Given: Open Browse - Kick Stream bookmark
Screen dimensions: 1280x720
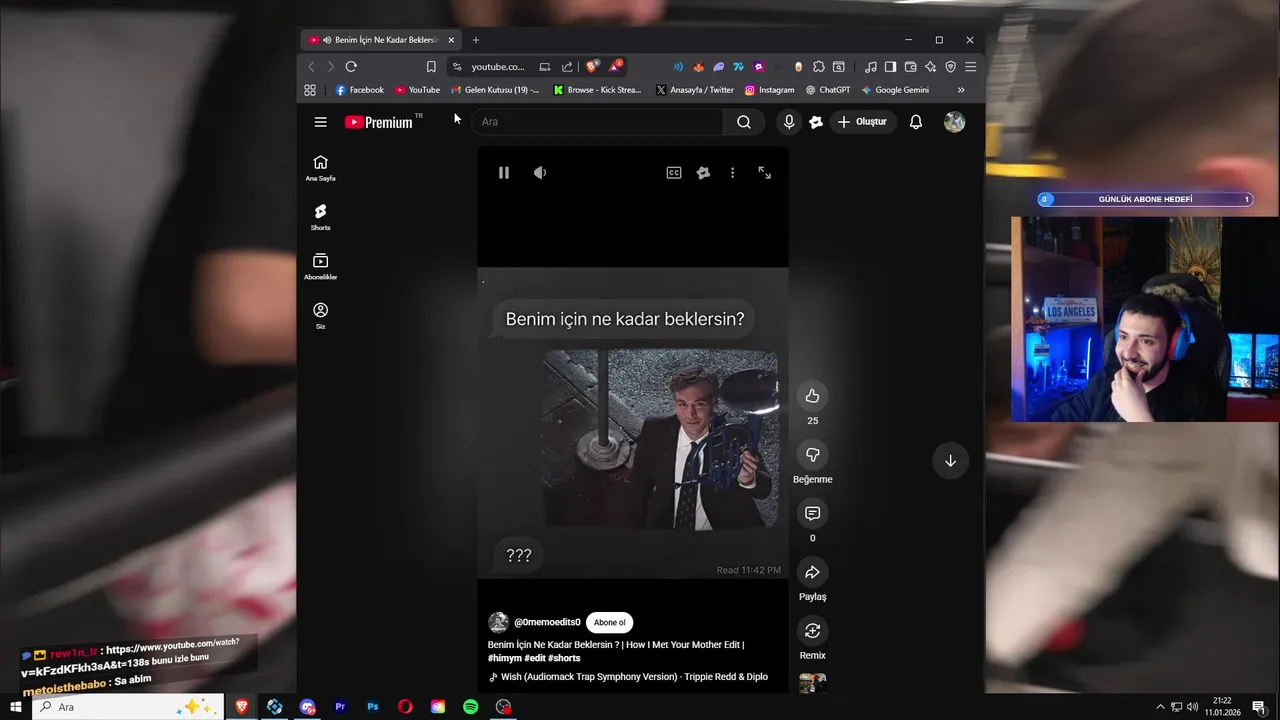Looking at the screenshot, I should click(x=598, y=90).
